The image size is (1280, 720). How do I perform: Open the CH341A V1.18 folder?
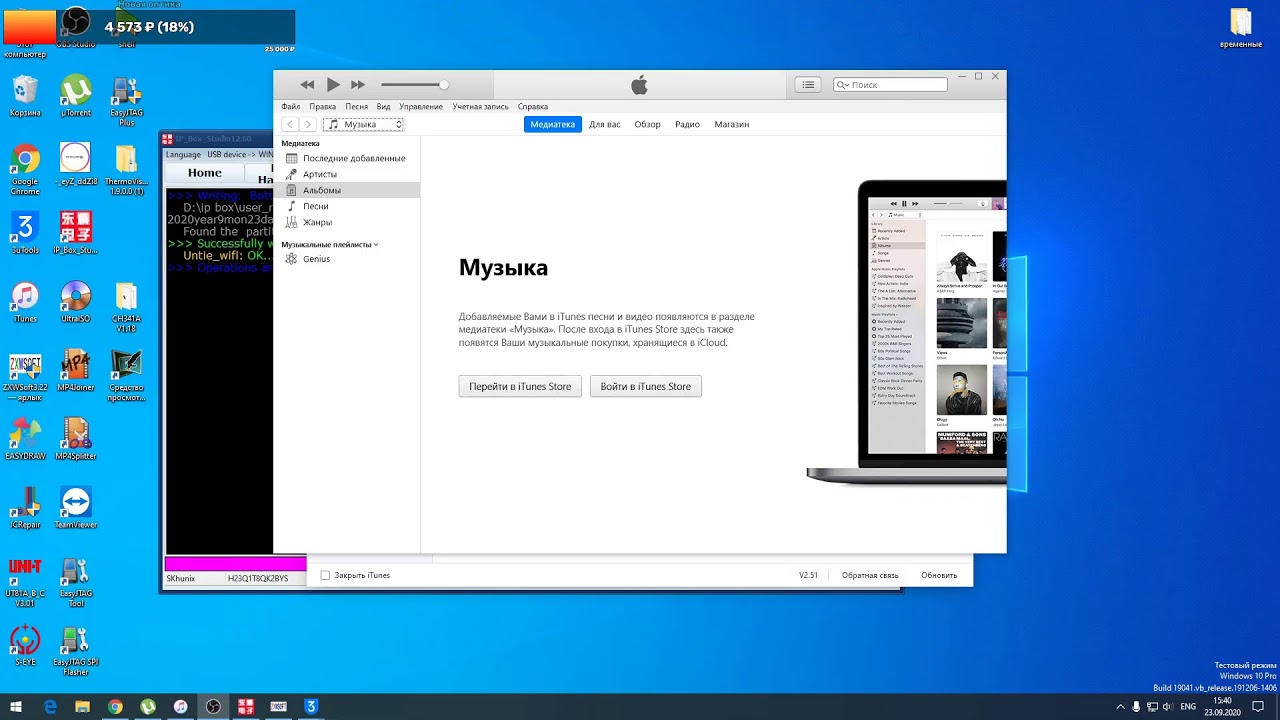click(126, 307)
